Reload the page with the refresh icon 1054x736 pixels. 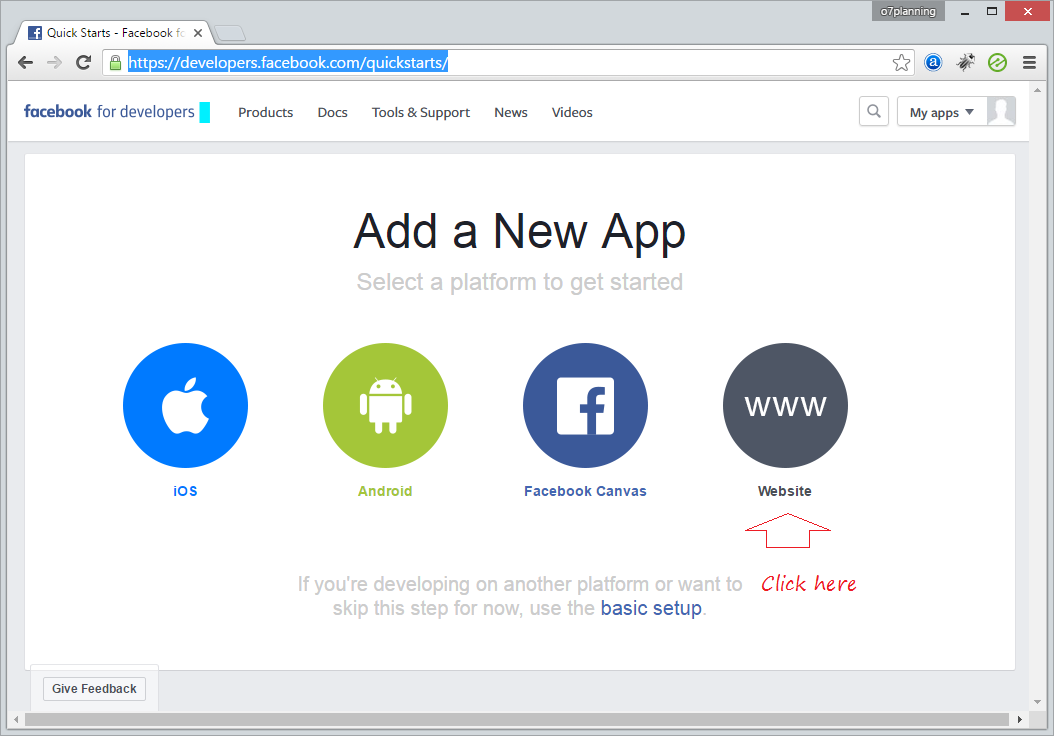(83, 63)
